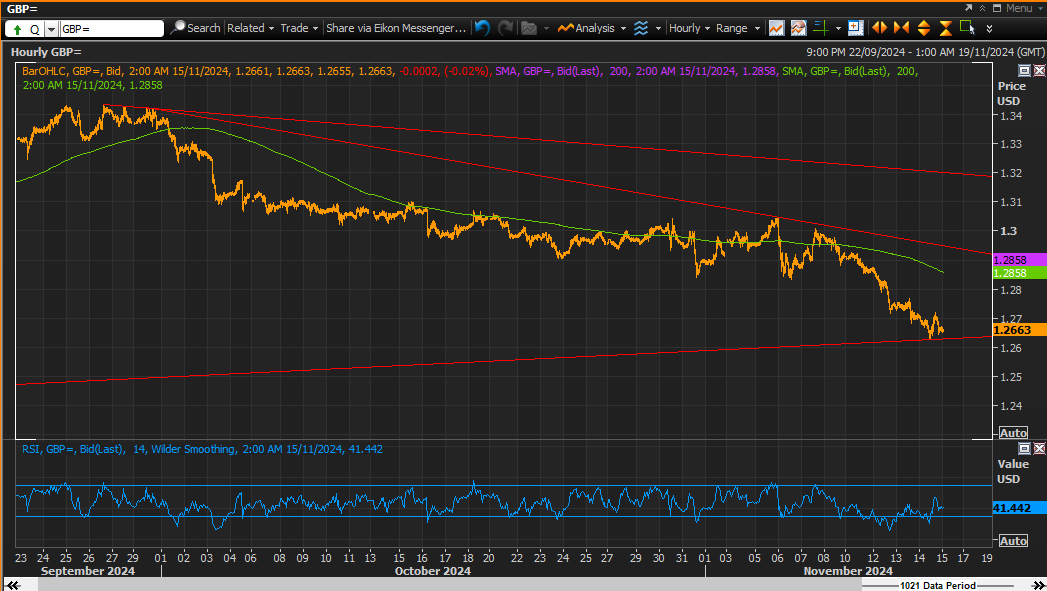Close the RSI panel
1047x591 pixels.
1040,448
